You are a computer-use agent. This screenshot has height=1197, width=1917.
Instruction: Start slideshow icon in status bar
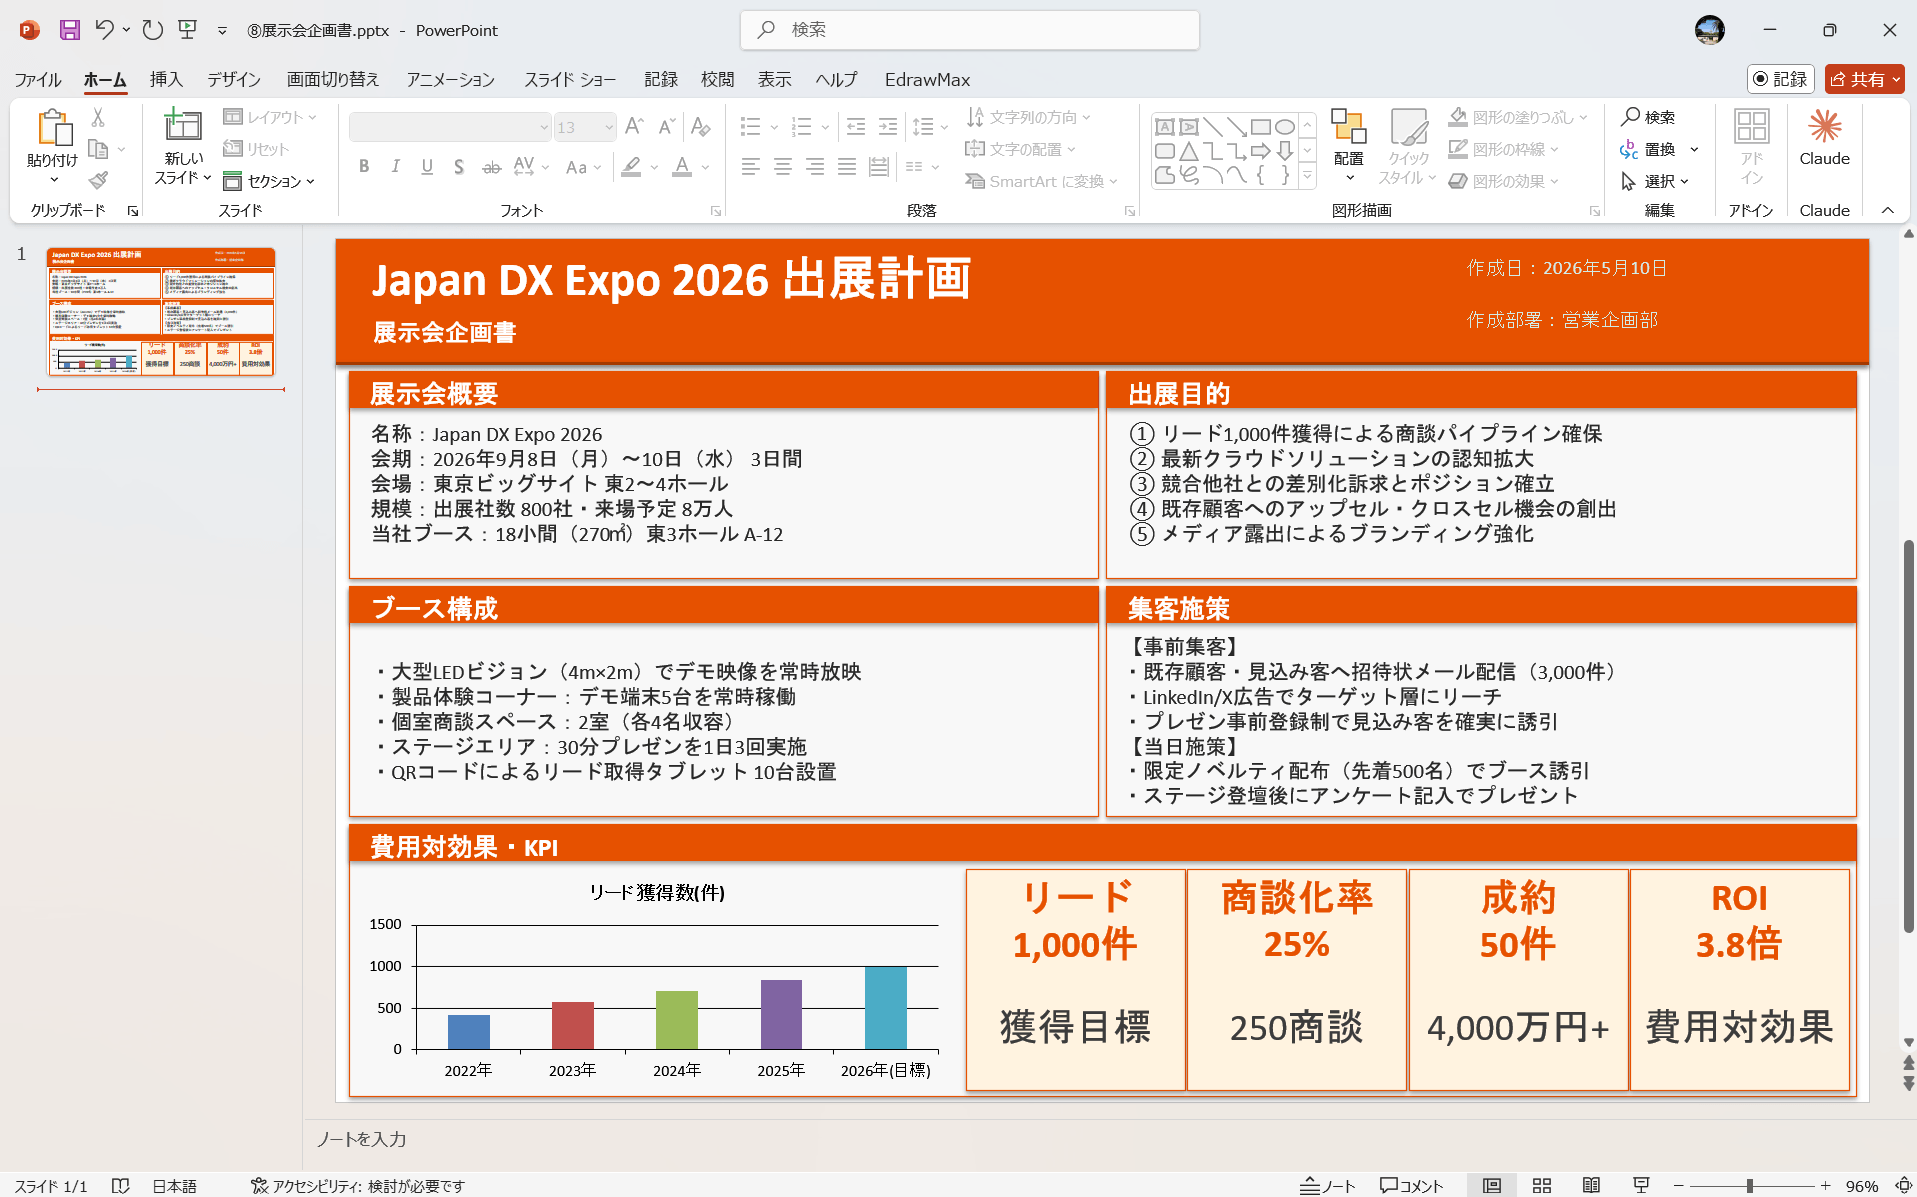pos(1641,1185)
